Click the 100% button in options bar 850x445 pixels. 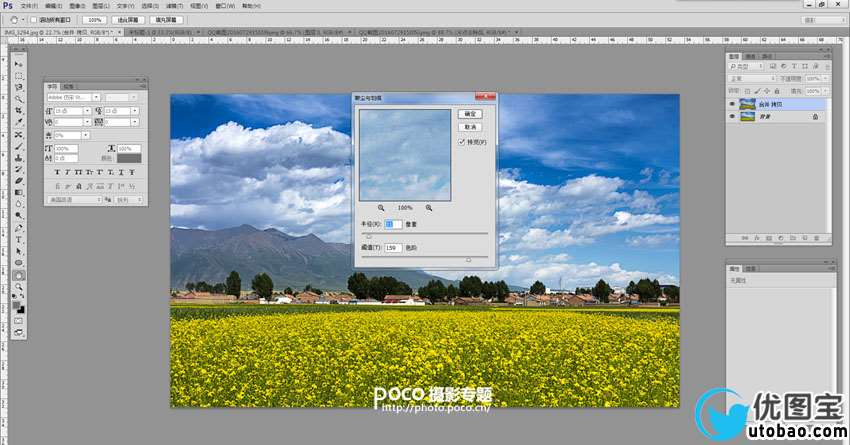pos(95,20)
